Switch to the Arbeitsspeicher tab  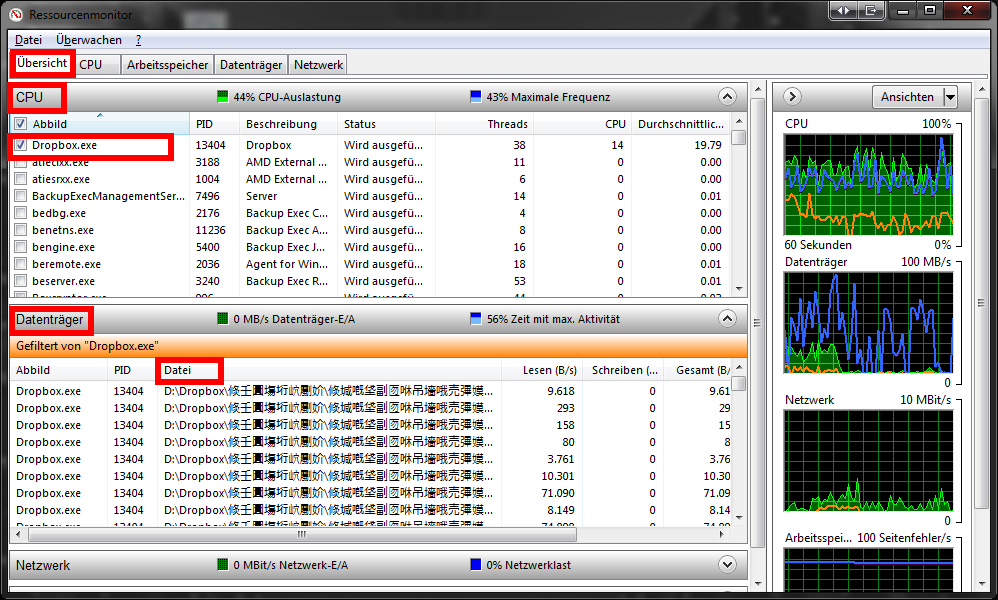[x=168, y=64]
